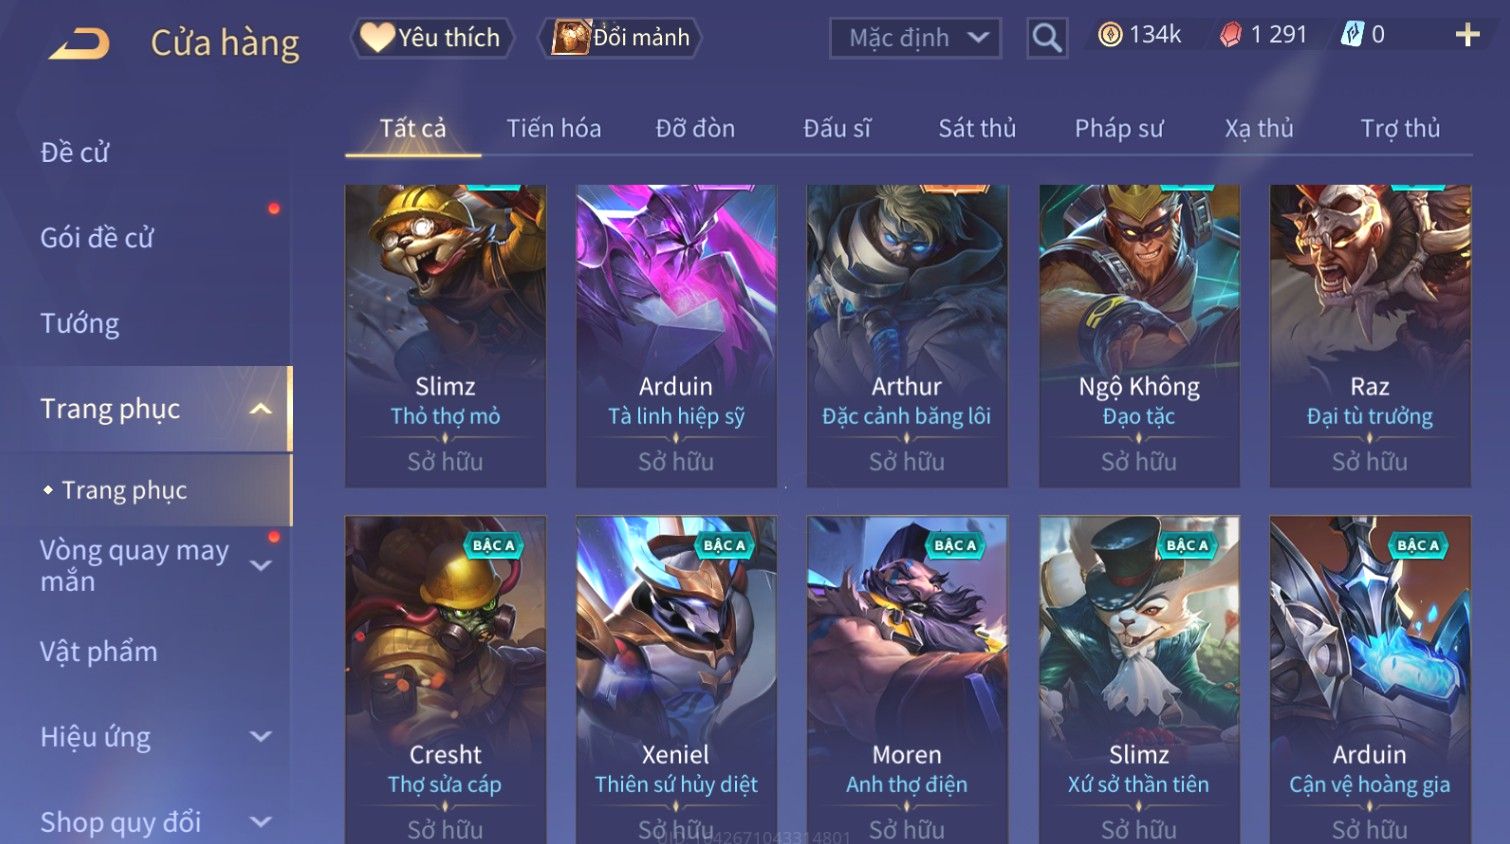Expand the Shop quy đổi section

[x=261, y=822]
